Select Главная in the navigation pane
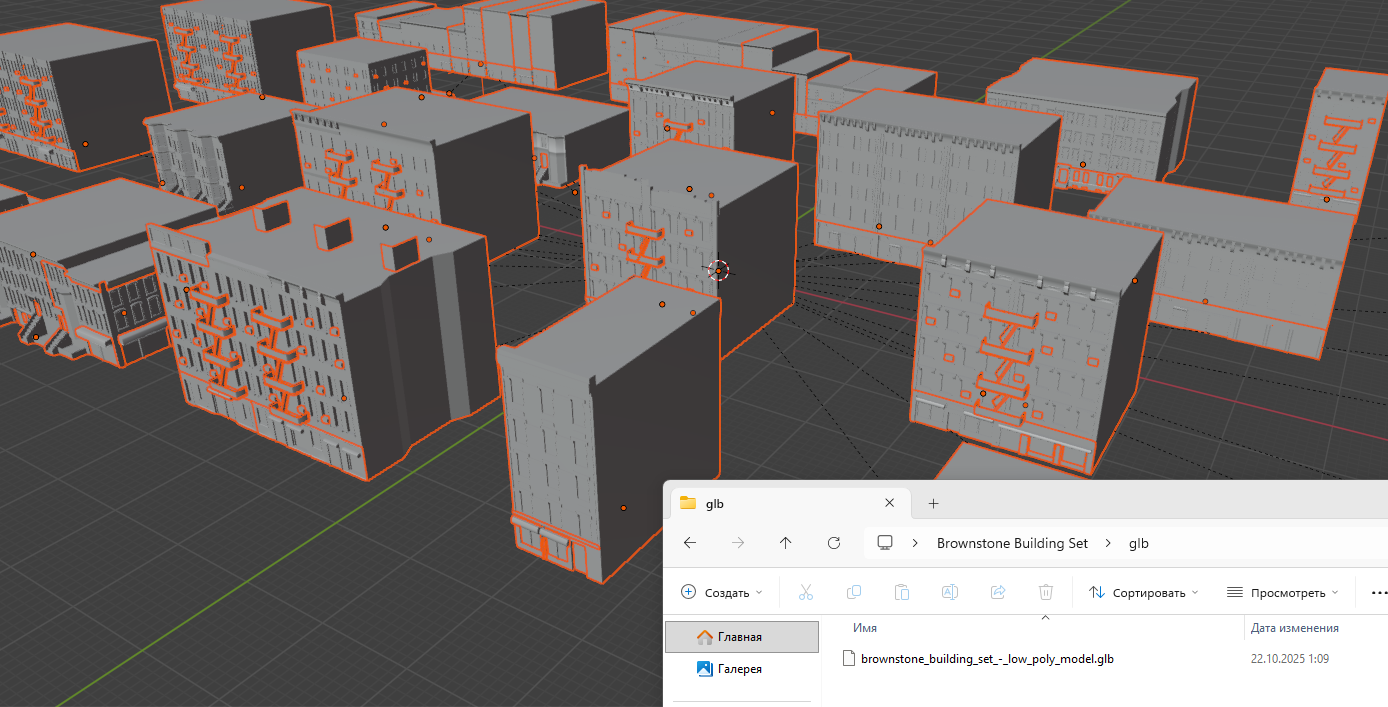 pyautogui.click(x=740, y=637)
